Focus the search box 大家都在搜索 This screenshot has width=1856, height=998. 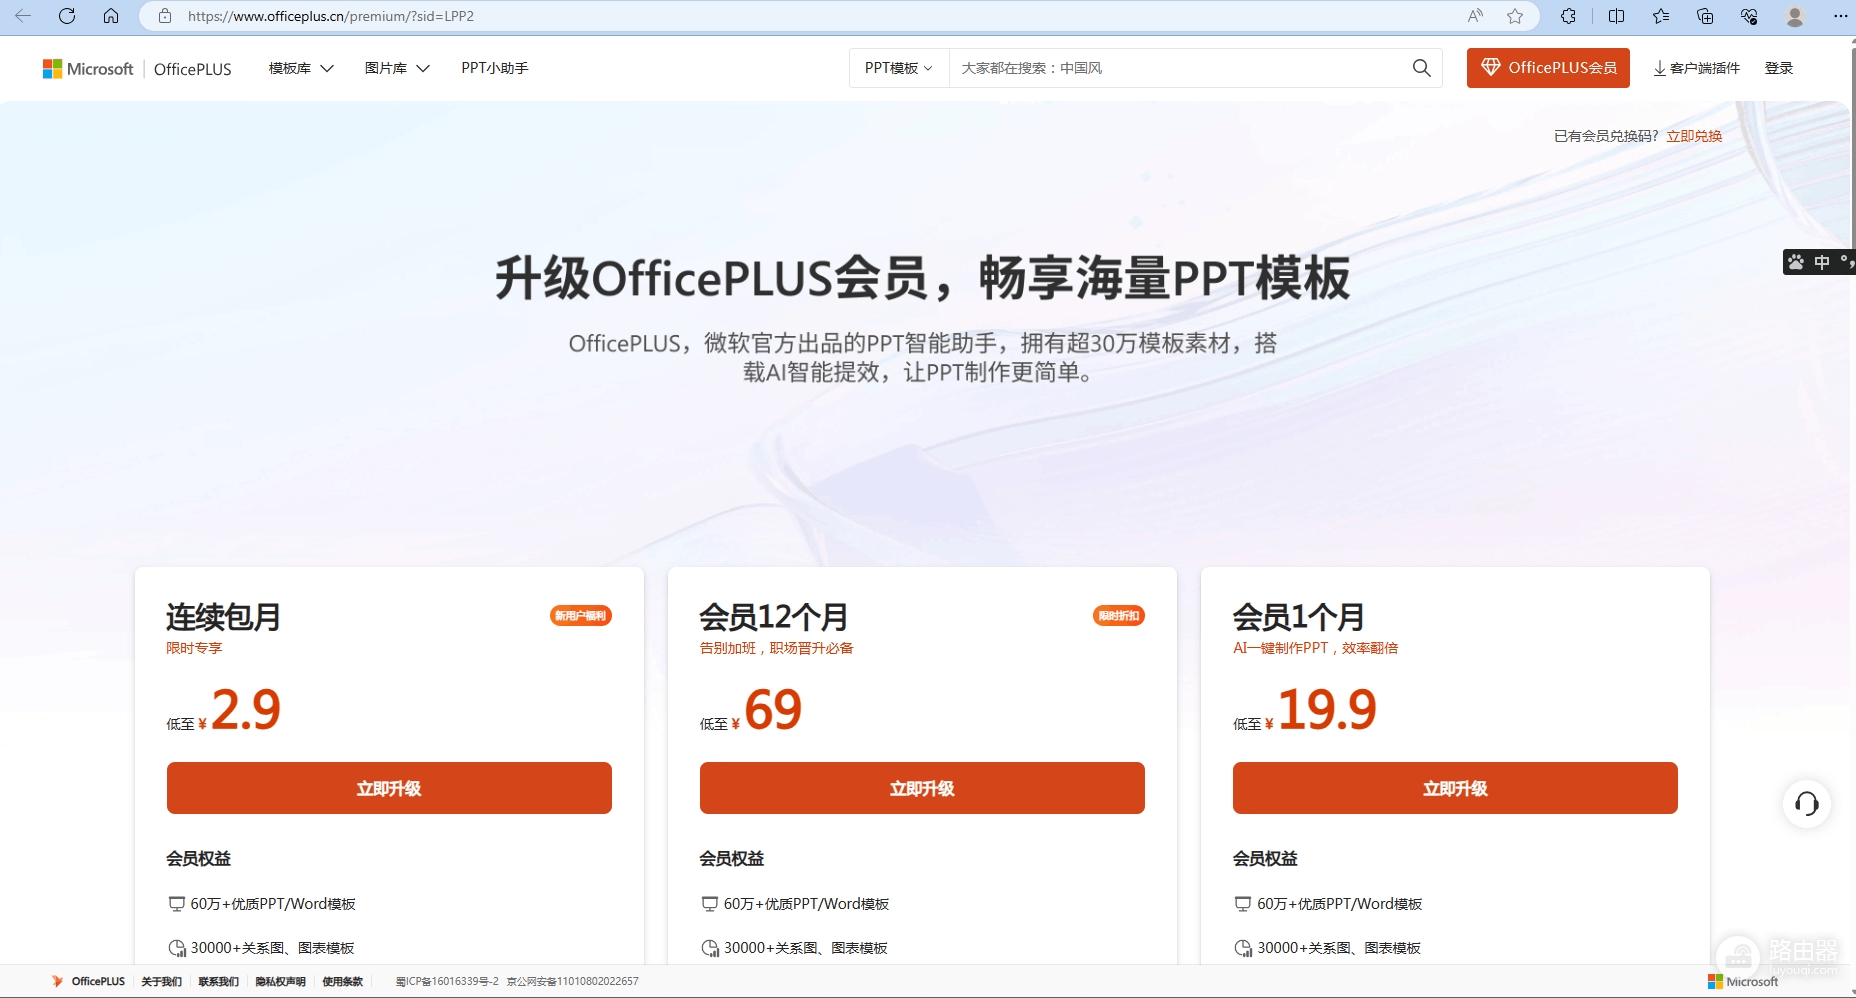1178,68
